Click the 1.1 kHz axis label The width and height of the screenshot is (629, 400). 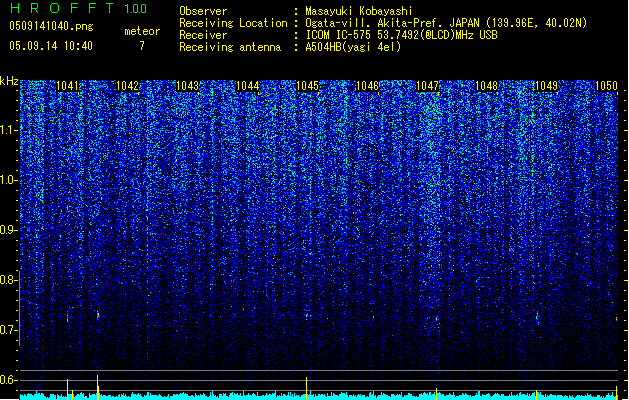(8, 130)
